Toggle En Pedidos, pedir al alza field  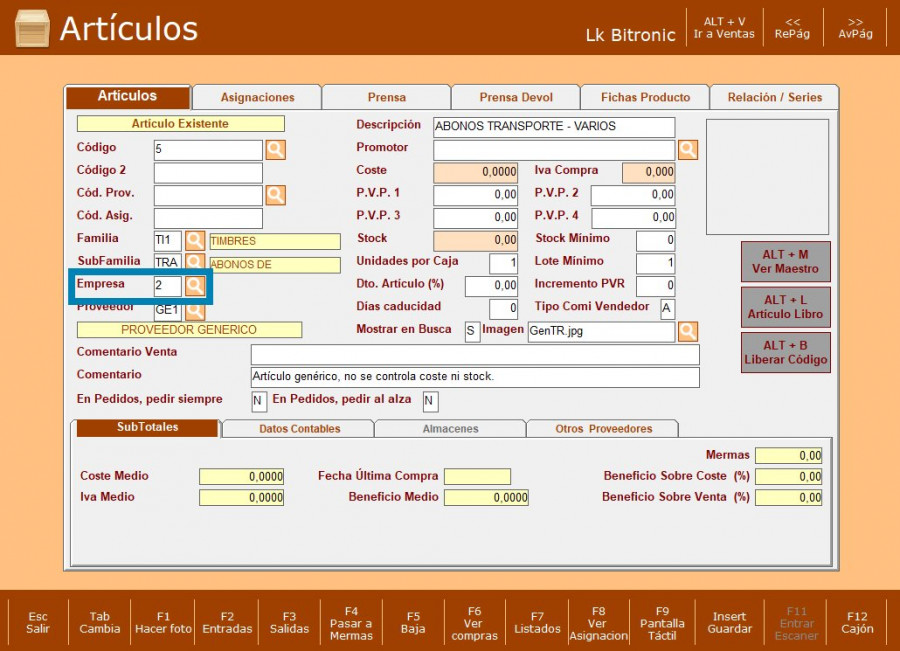[x=430, y=402]
